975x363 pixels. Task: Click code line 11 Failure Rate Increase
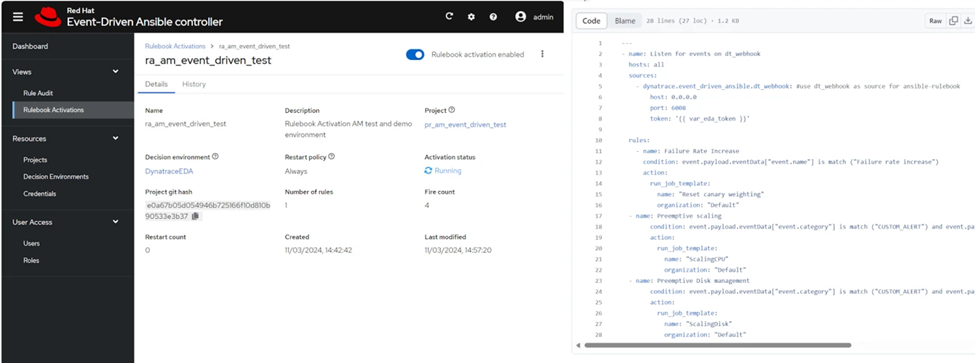click(687, 151)
